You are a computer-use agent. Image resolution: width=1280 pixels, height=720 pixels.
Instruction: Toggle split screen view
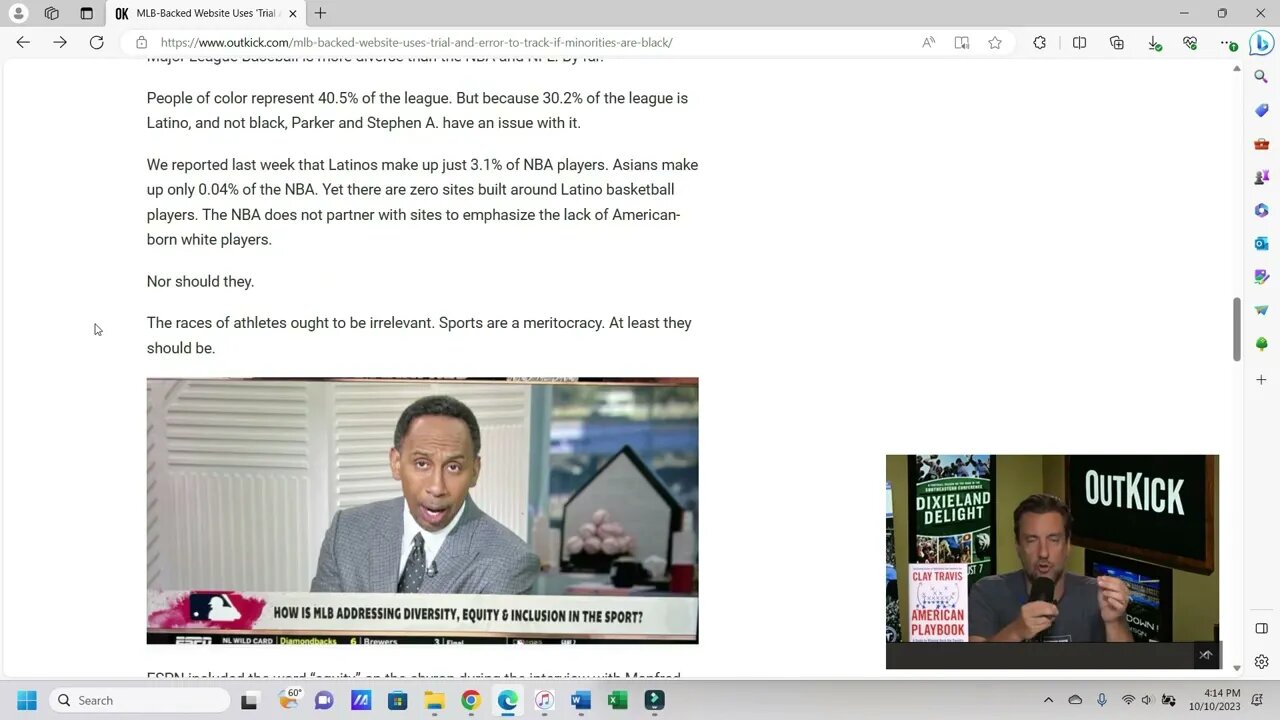tap(1079, 42)
